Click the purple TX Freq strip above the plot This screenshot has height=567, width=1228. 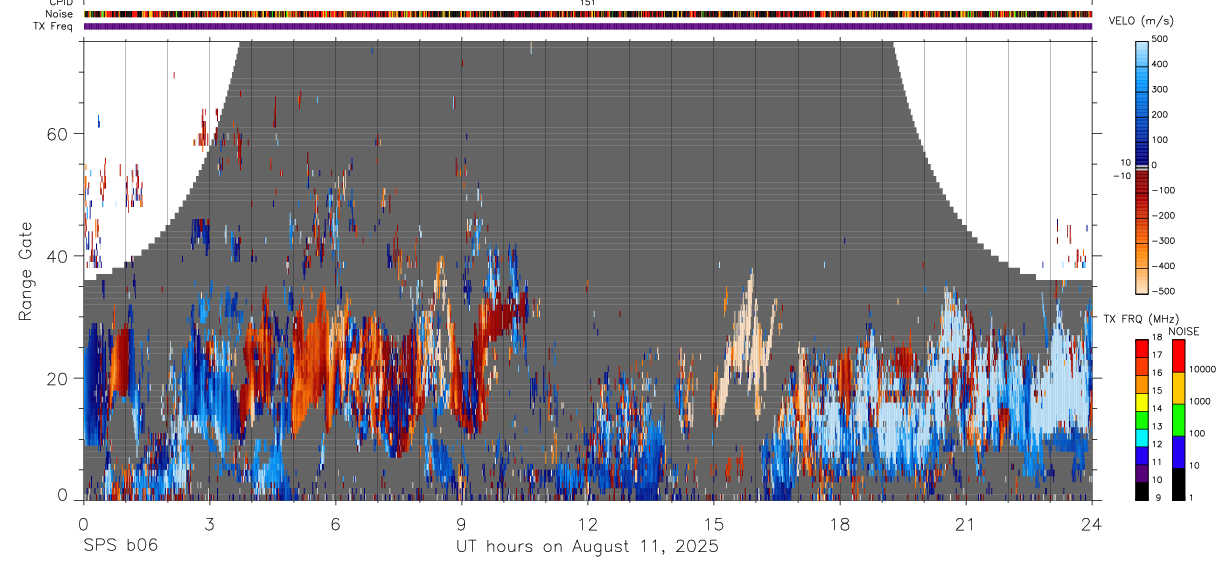[588, 26]
